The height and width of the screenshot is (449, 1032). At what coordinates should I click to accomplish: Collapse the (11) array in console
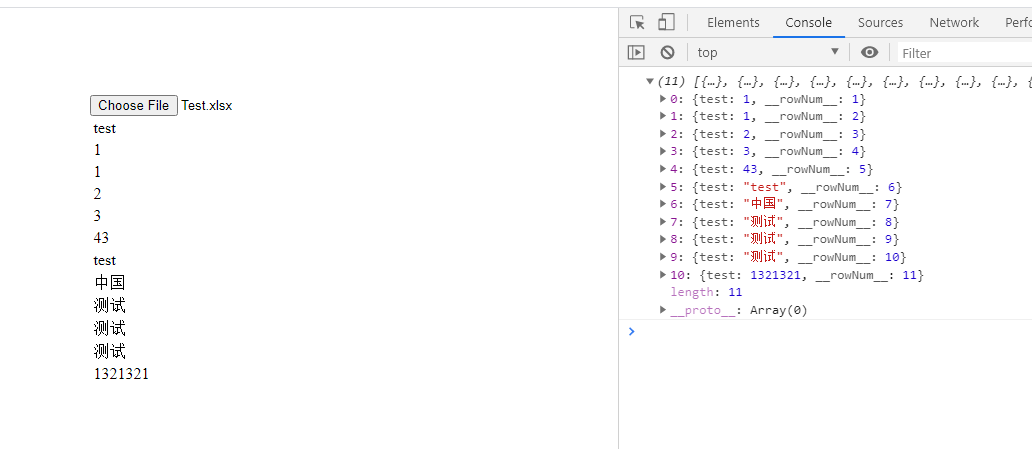click(650, 82)
